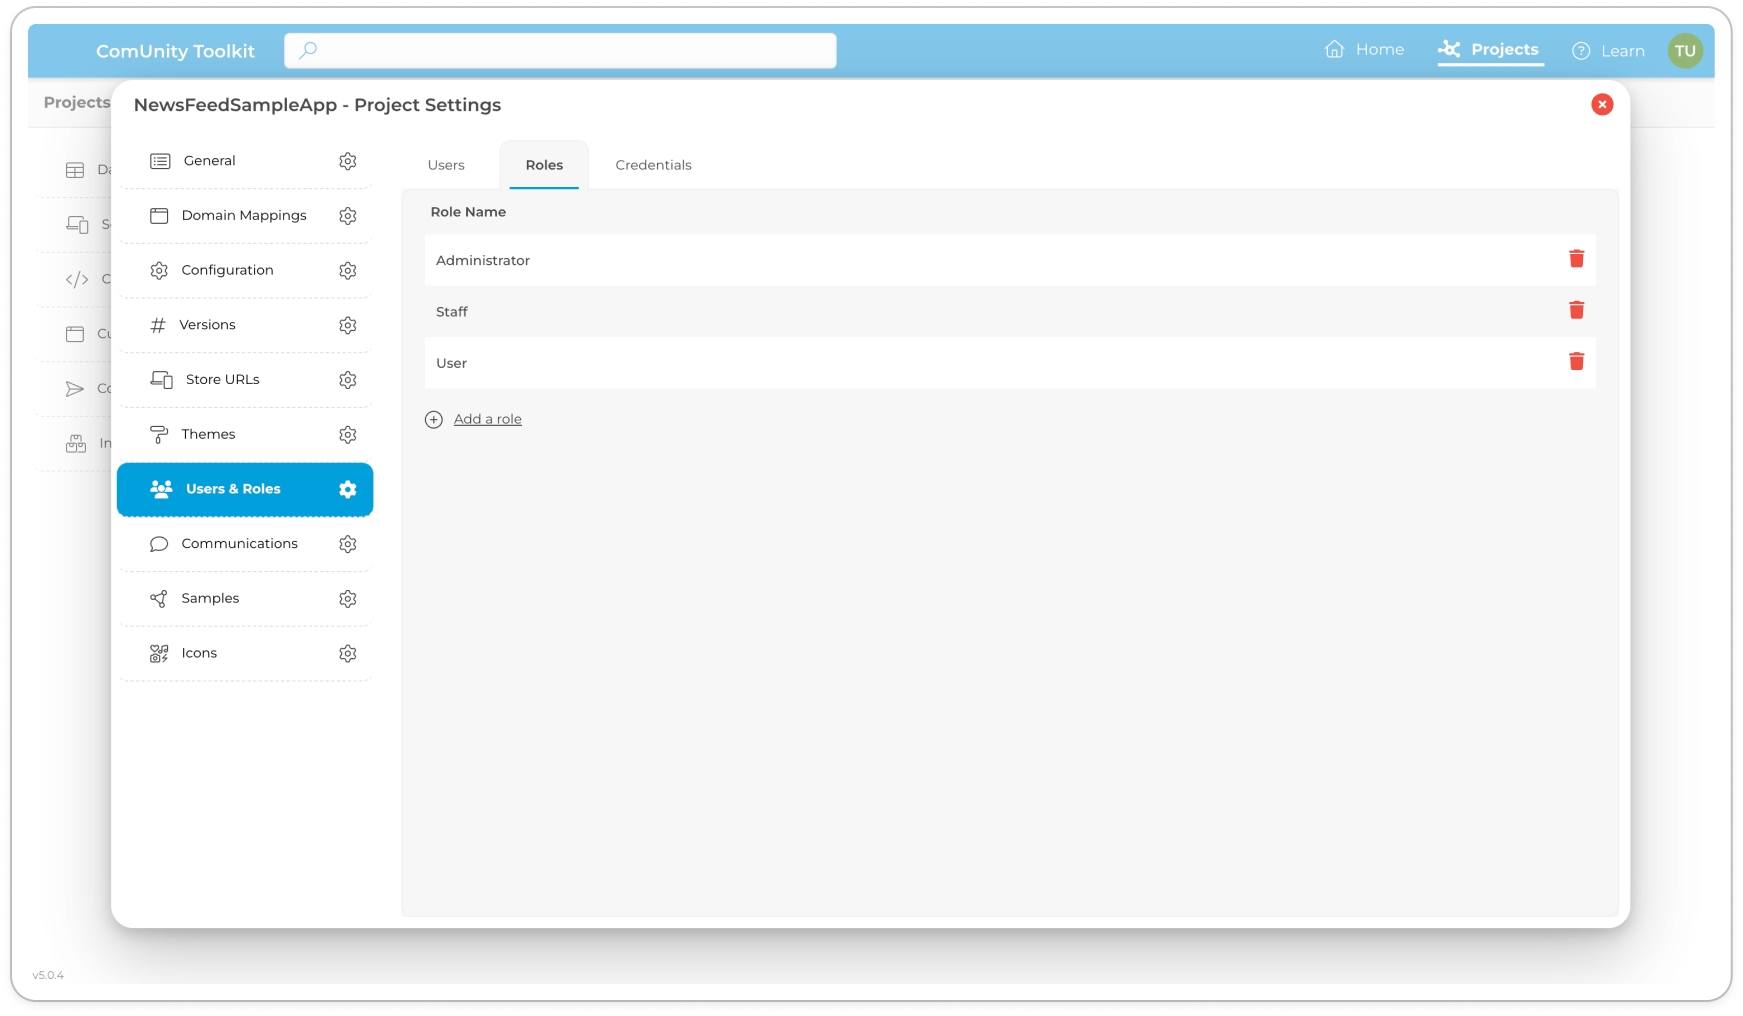The width and height of the screenshot is (1743, 1016).
Task: Click the gear icon beside Domain Mappings
Action: pyautogui.click(x=347, y=216)
